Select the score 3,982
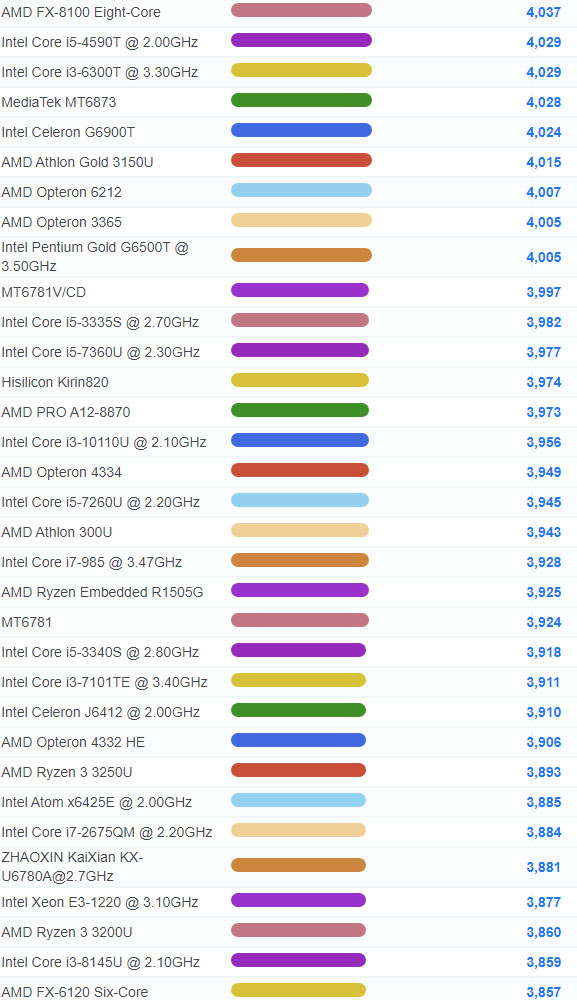Screen dimensions: 577x1000 click(543, 322)
